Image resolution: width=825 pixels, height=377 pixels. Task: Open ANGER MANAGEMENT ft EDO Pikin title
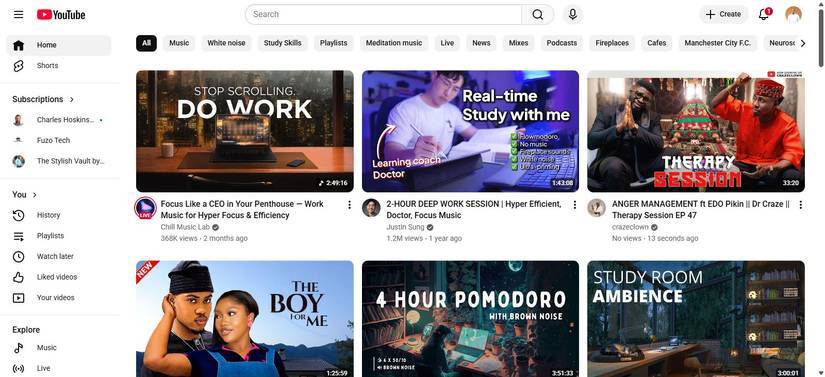pyautogui.click(x=701, y=209)
